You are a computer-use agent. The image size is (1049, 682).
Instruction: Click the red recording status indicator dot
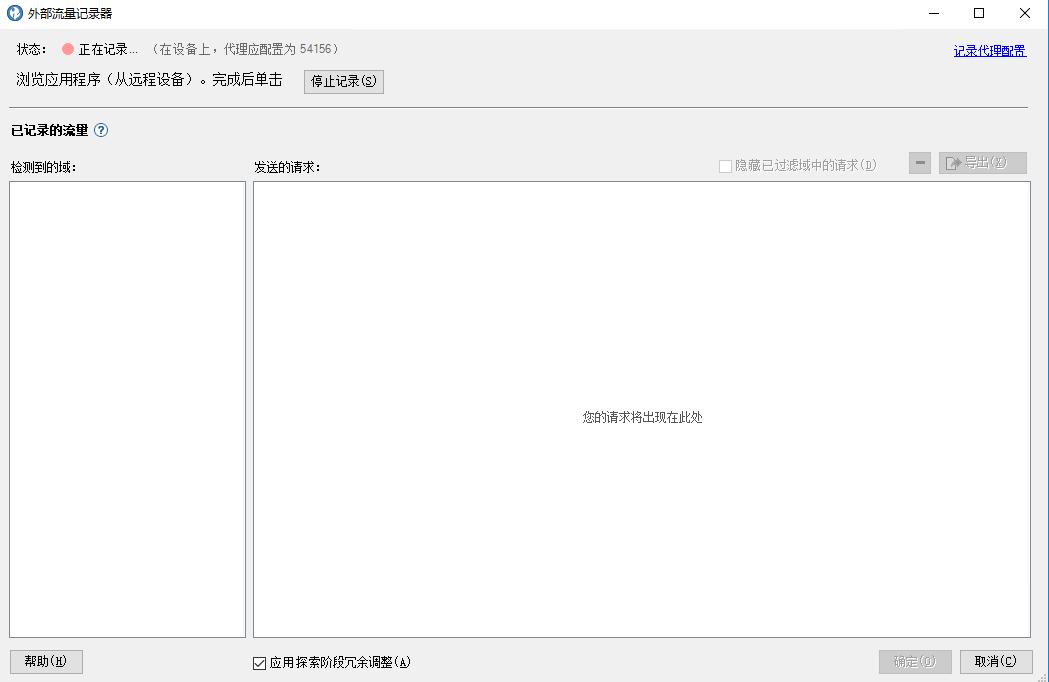(x=67, y=47)
